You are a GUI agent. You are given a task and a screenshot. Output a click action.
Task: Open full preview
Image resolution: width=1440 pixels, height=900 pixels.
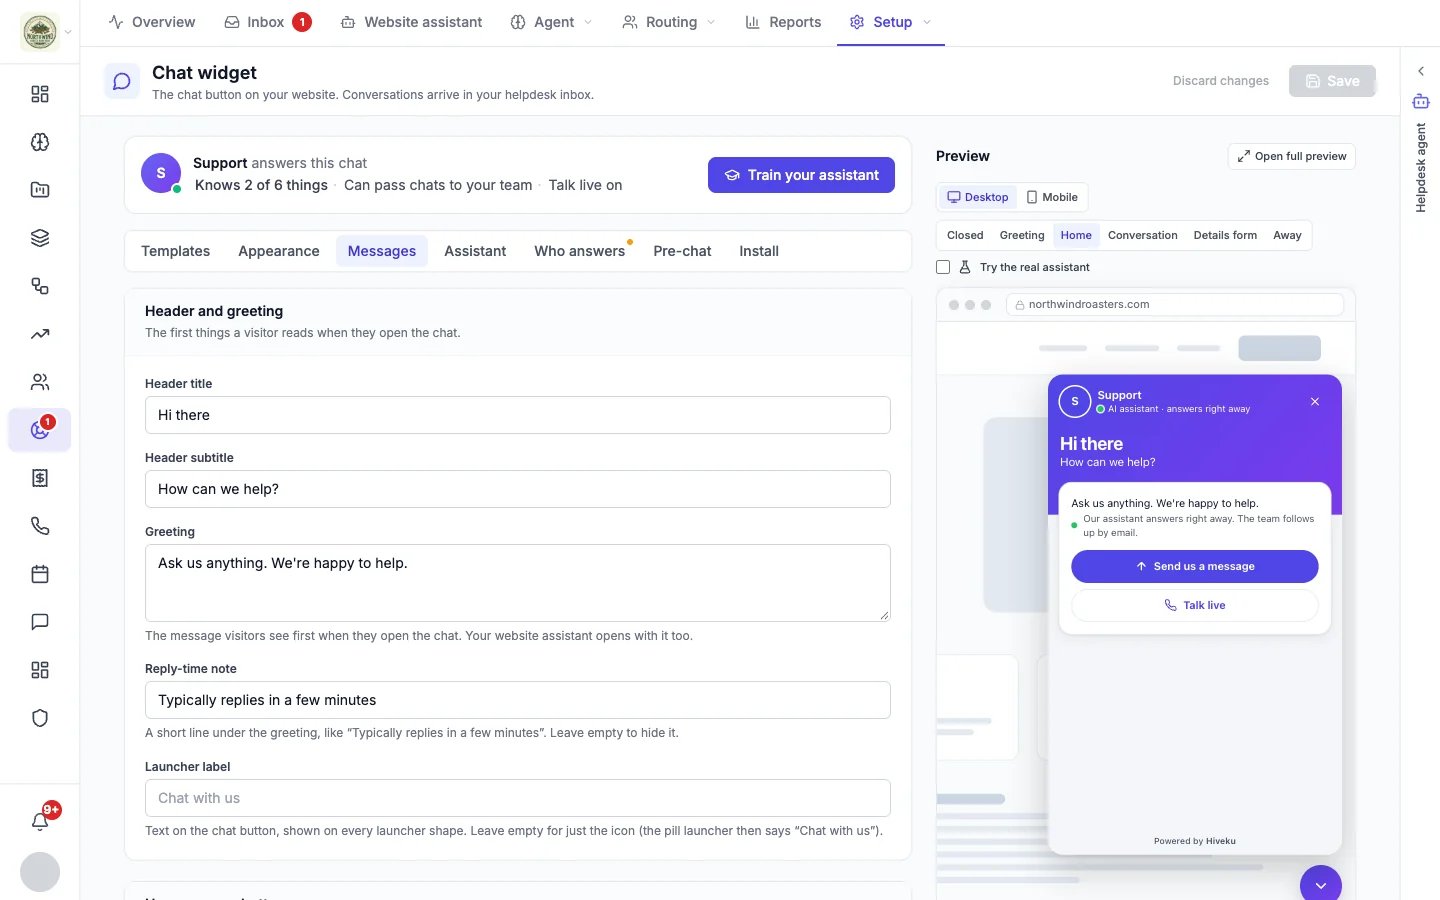(1292, 156)
